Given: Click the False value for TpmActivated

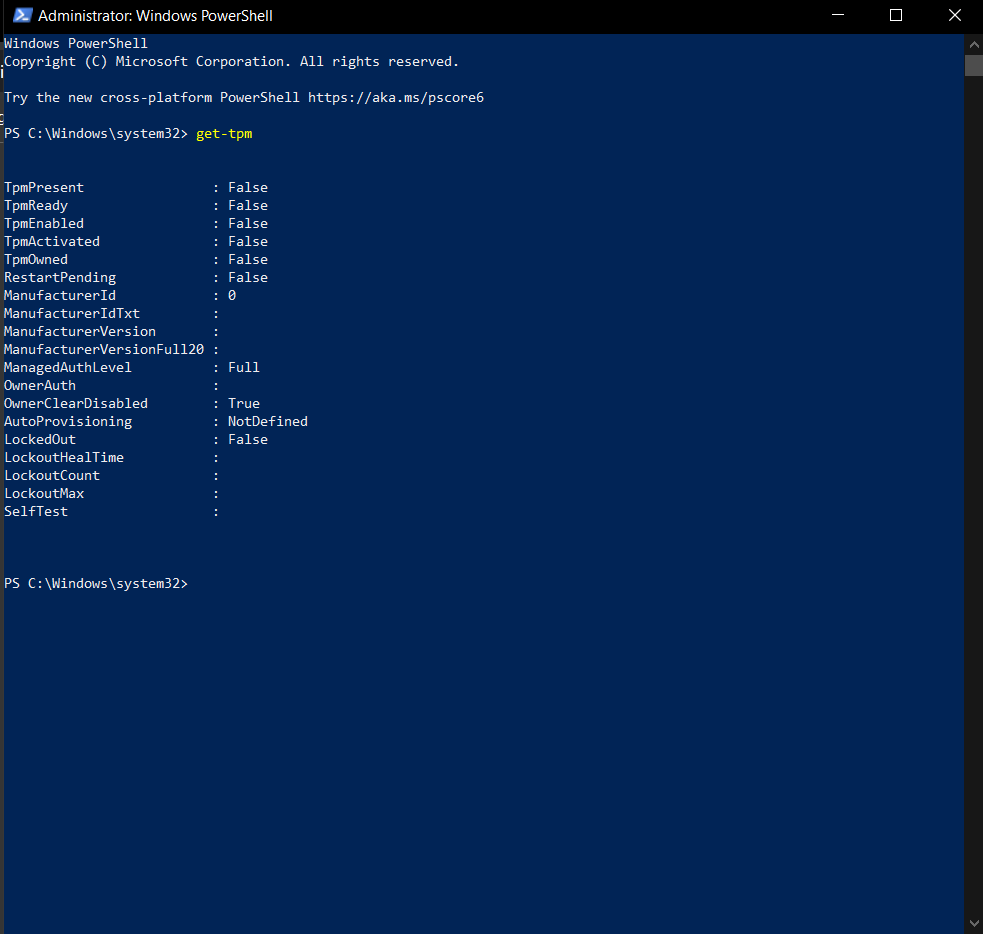Looking at the screenshot, I should pos(248,241).
